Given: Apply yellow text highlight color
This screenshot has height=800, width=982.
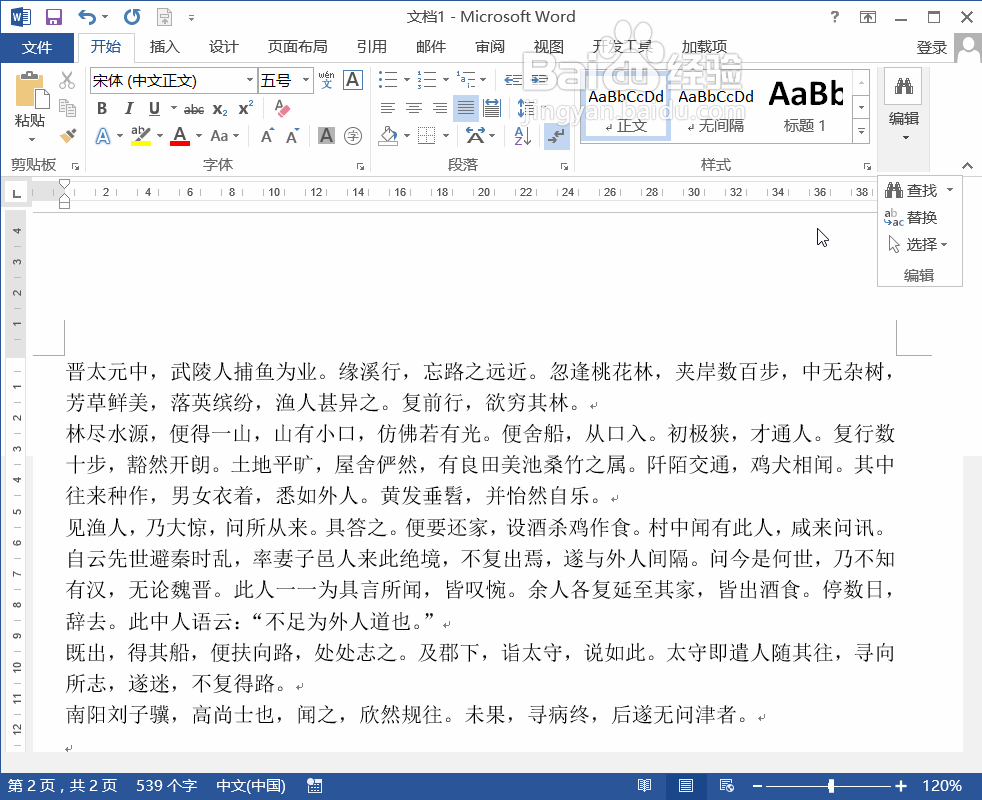Looking at the screenshot, I should click(140, 136).
